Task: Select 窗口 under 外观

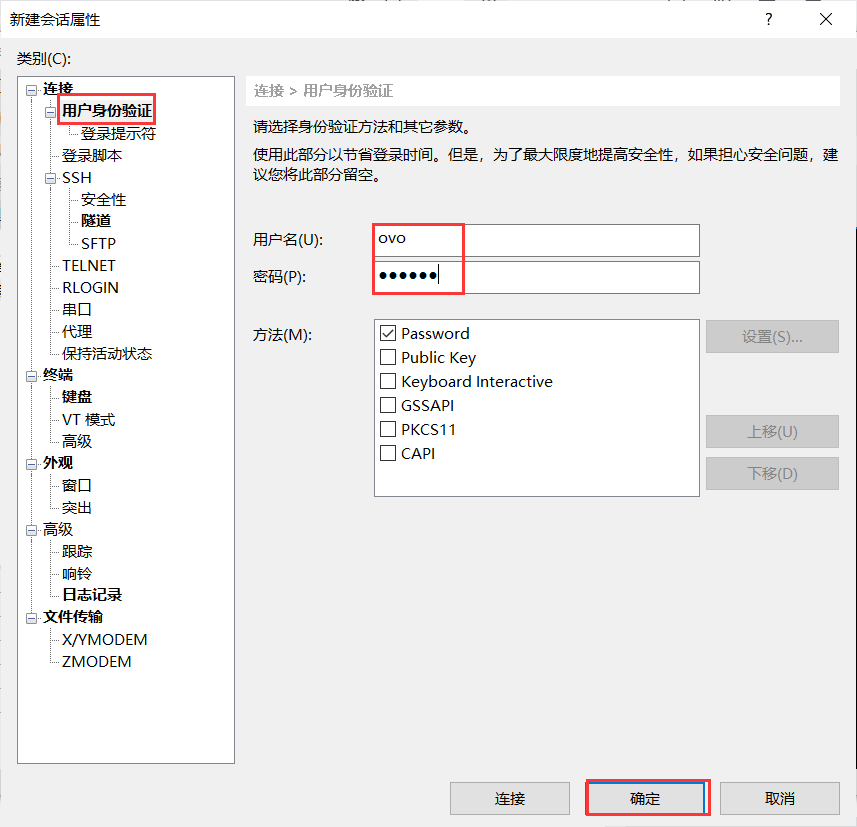Action: tap(77, 485)
